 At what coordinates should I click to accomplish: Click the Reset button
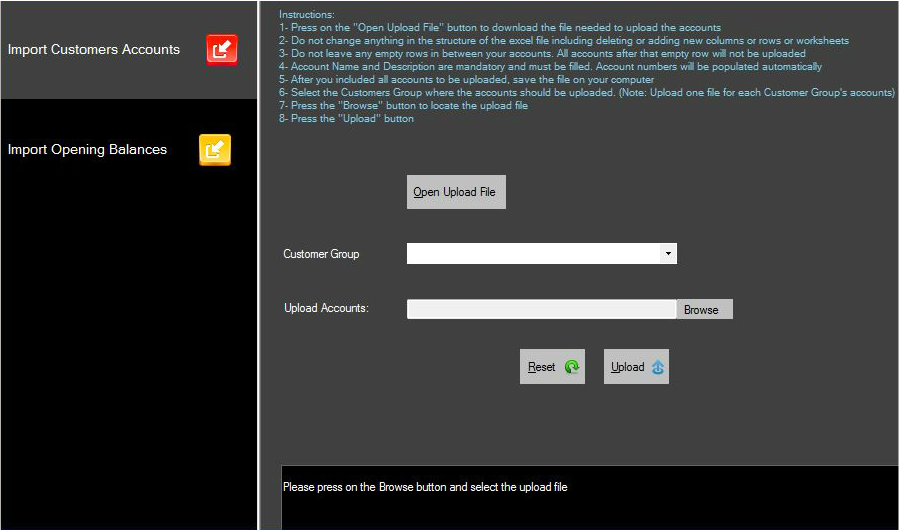[552, 366]
